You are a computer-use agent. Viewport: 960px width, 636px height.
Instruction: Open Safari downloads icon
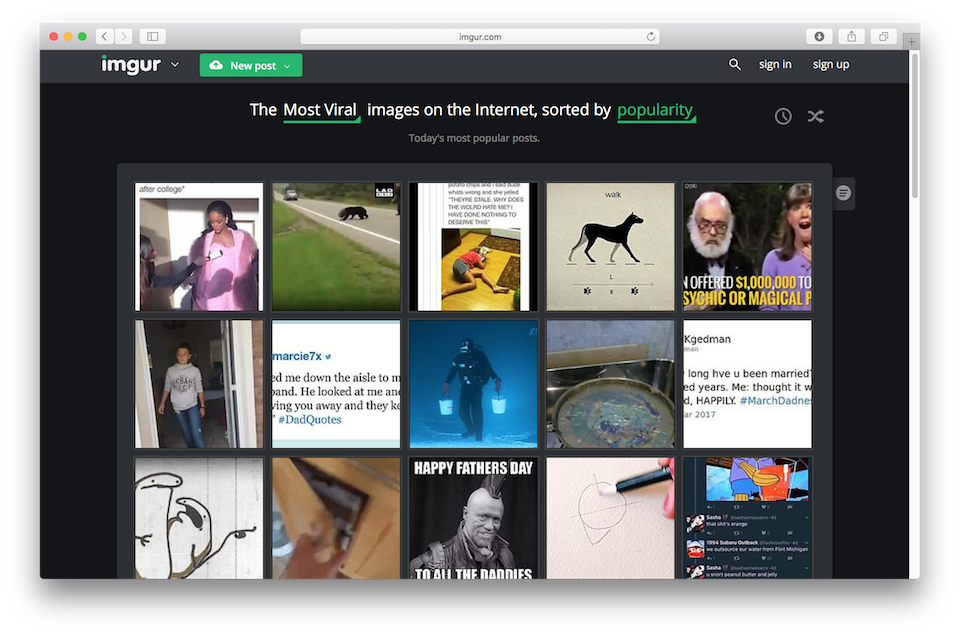coord(819,37)
